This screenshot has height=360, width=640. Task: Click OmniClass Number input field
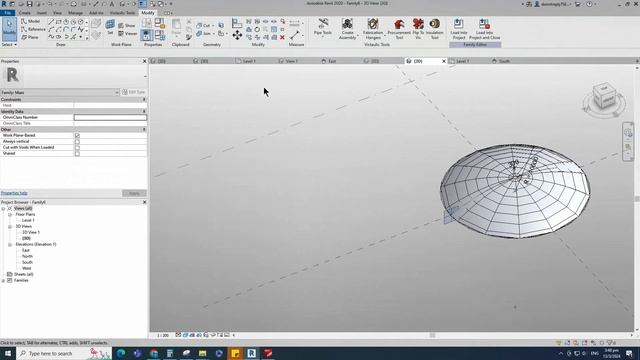[x=110, y=118]
